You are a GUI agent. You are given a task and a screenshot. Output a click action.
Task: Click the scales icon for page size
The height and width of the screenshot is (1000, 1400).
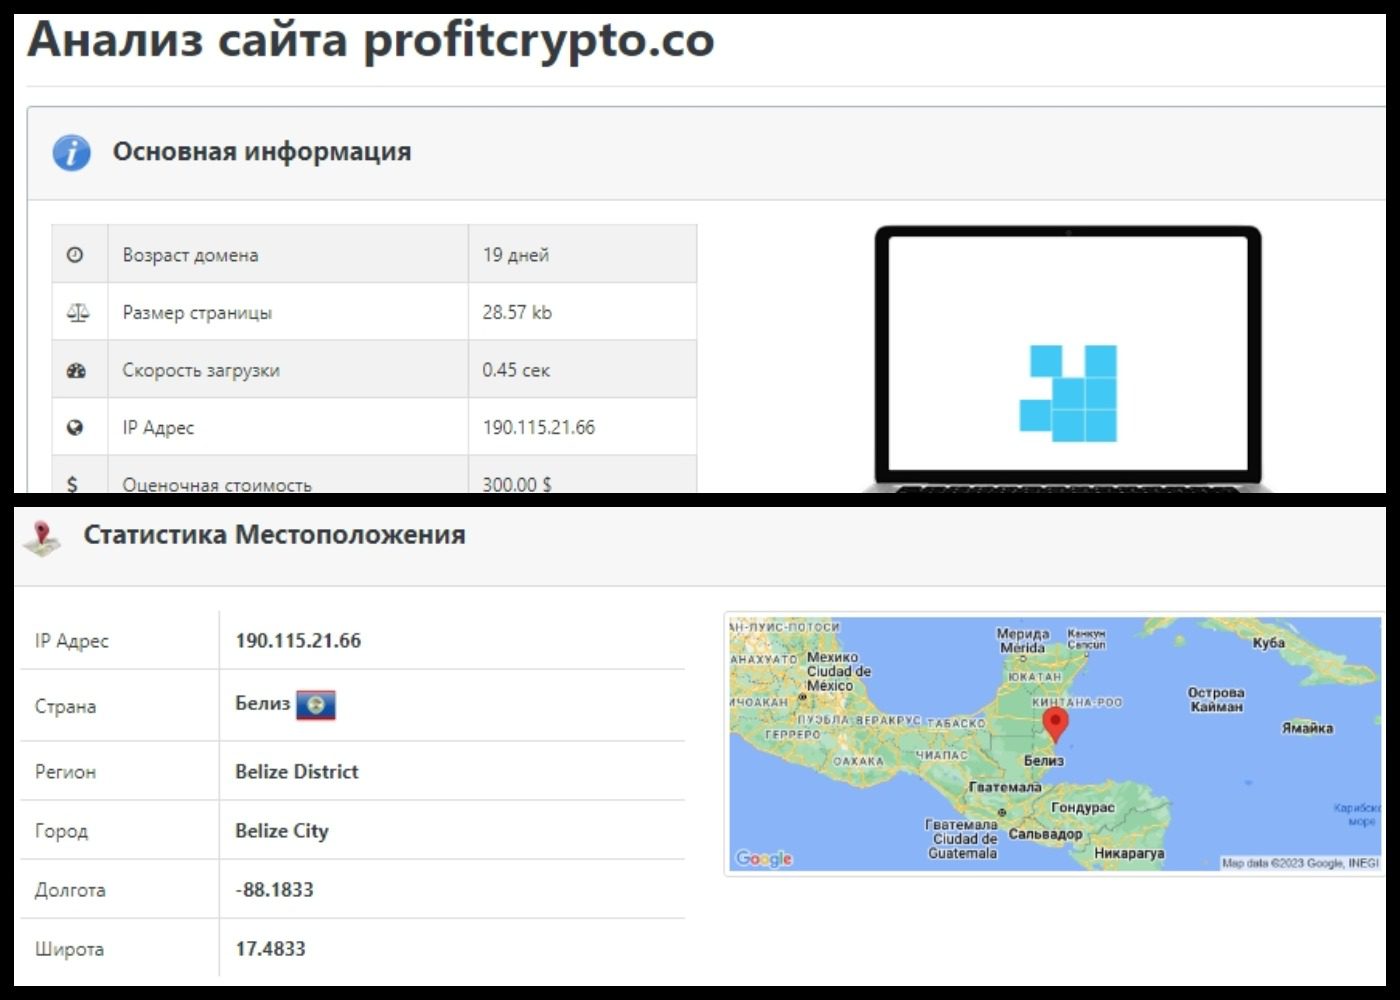(x=77, y=313)
